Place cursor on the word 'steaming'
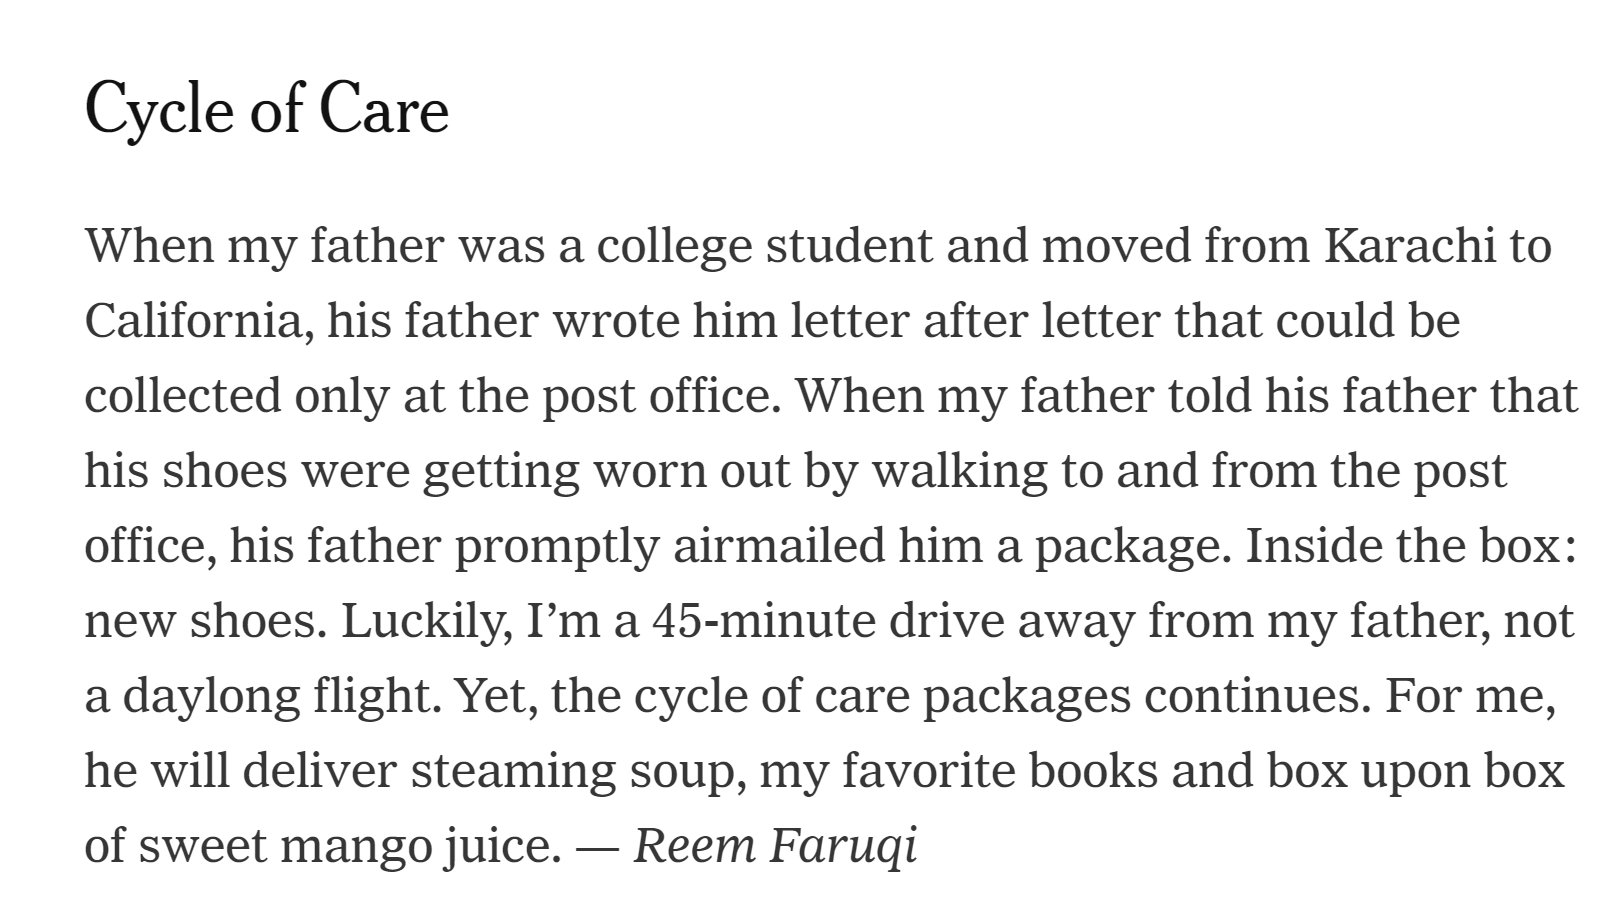 (x=513, y=771)
